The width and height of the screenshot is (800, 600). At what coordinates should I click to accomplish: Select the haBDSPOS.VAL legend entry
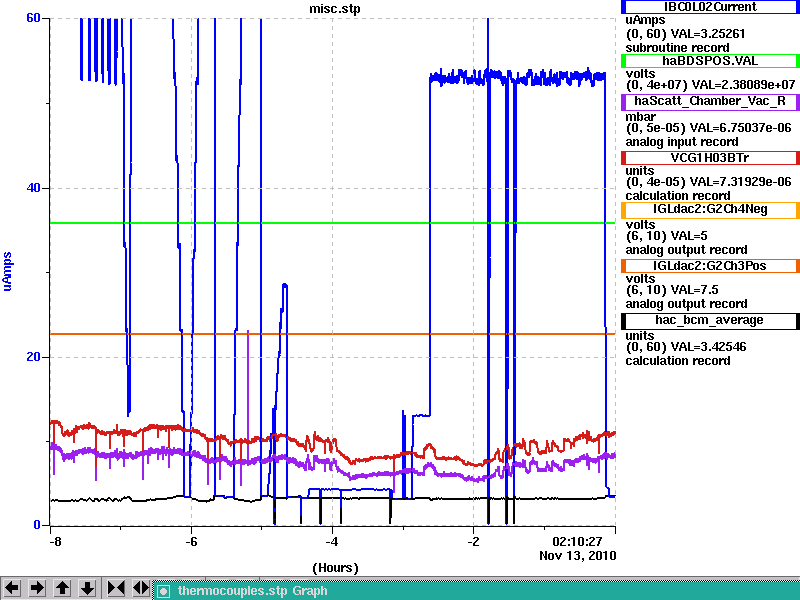pos(710,61)
